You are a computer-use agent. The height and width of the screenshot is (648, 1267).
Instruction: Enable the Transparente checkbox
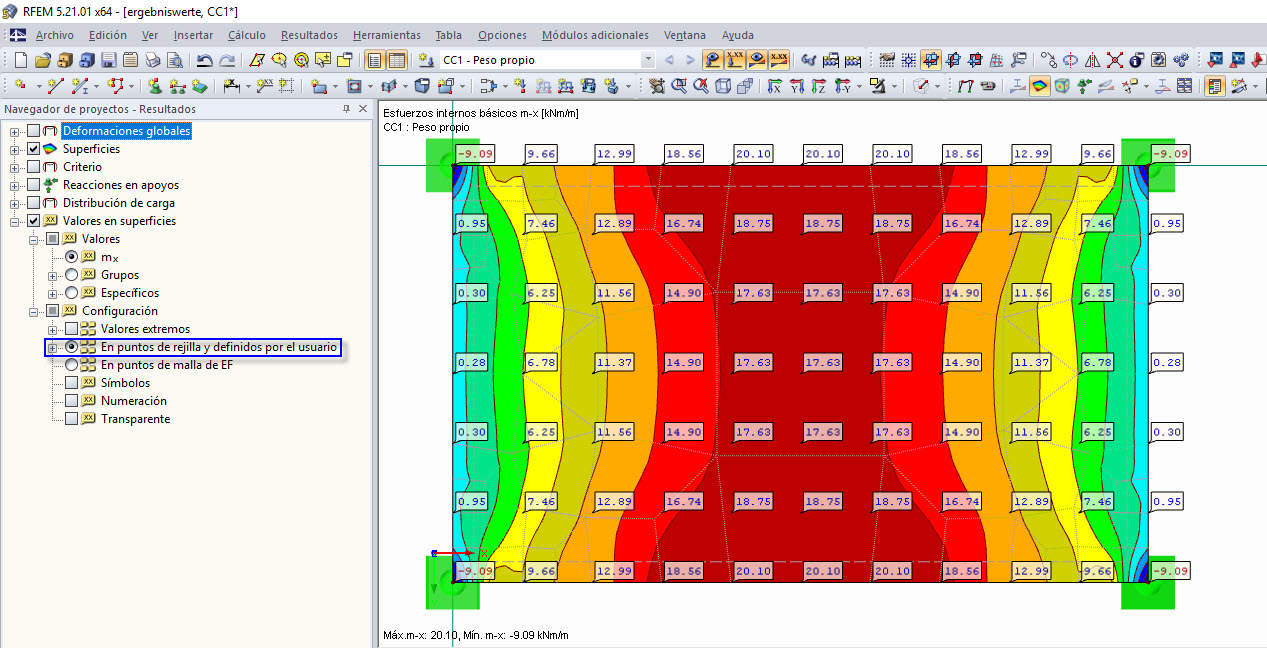coord(71,419)
